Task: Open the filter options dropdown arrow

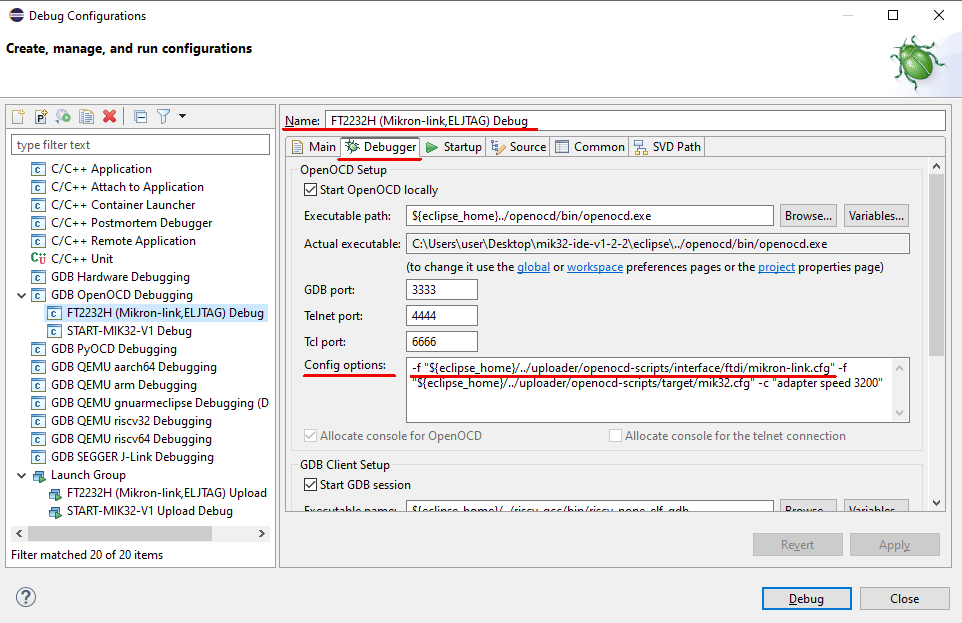Action: [181, 116]
